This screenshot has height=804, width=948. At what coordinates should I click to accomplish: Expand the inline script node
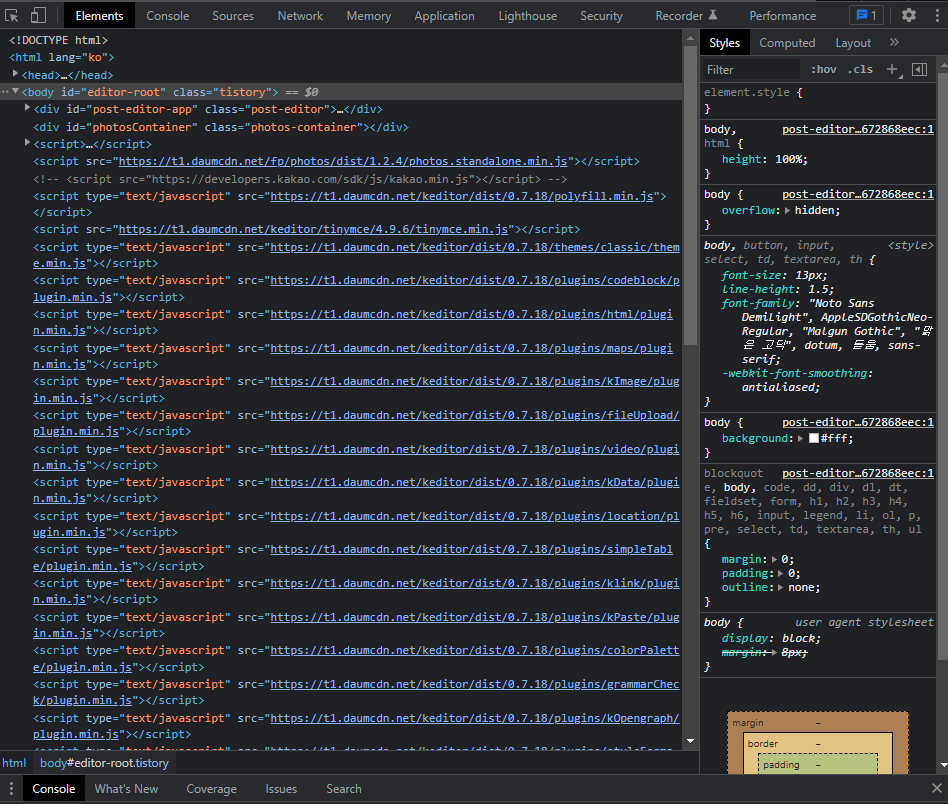point(27,143)
